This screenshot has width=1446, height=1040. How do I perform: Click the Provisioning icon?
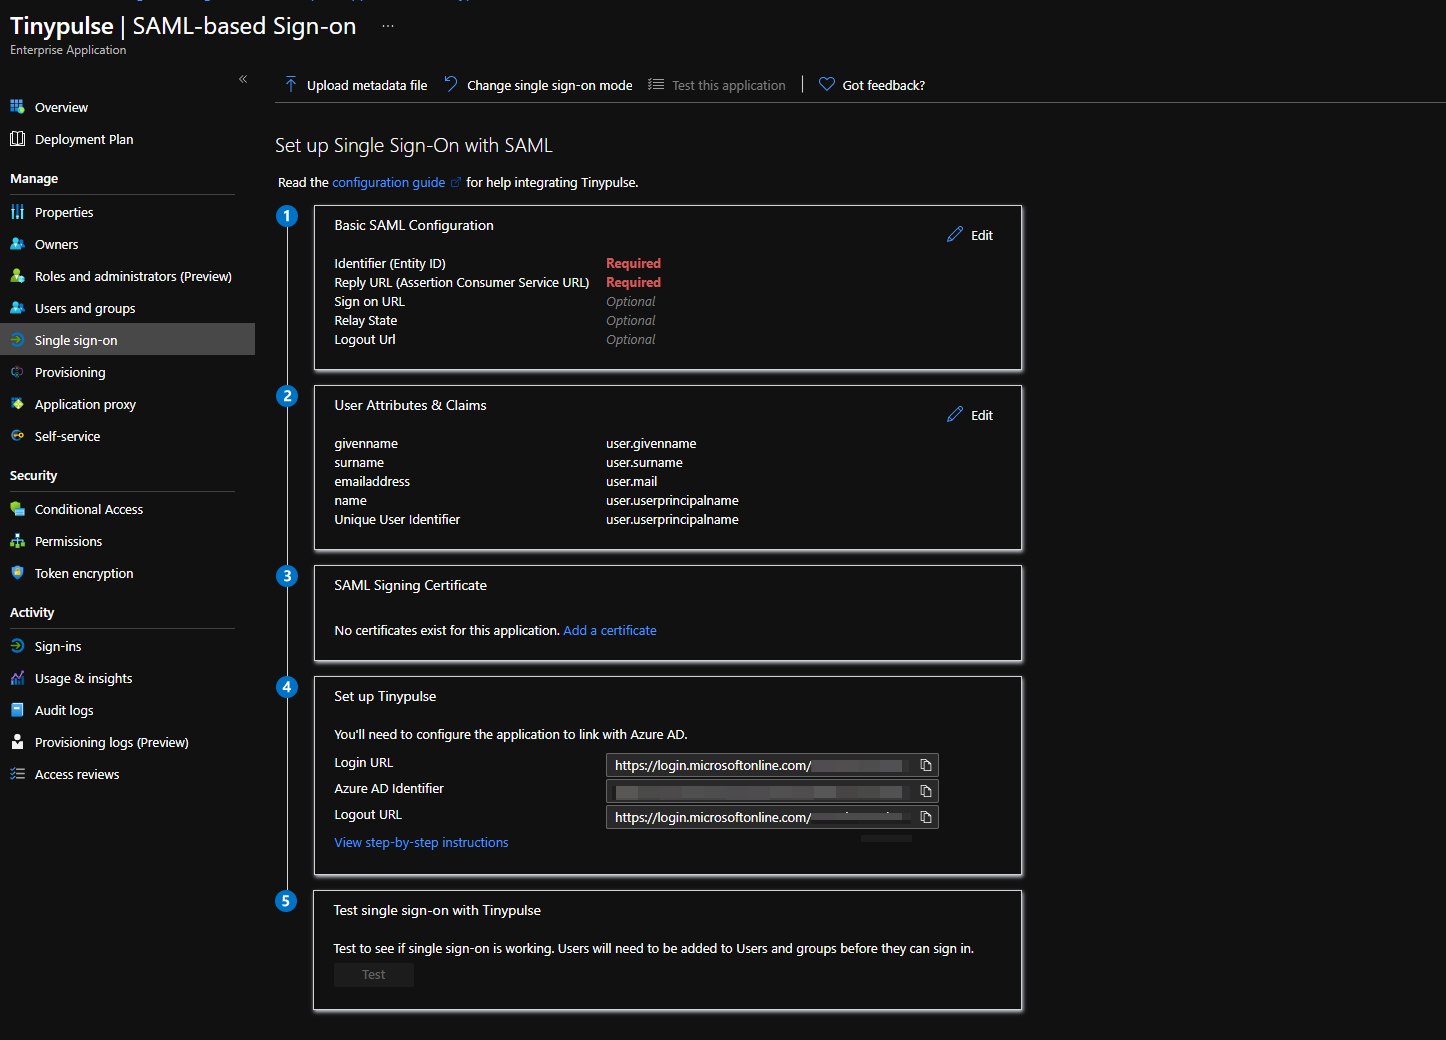[x=17, y=371]
